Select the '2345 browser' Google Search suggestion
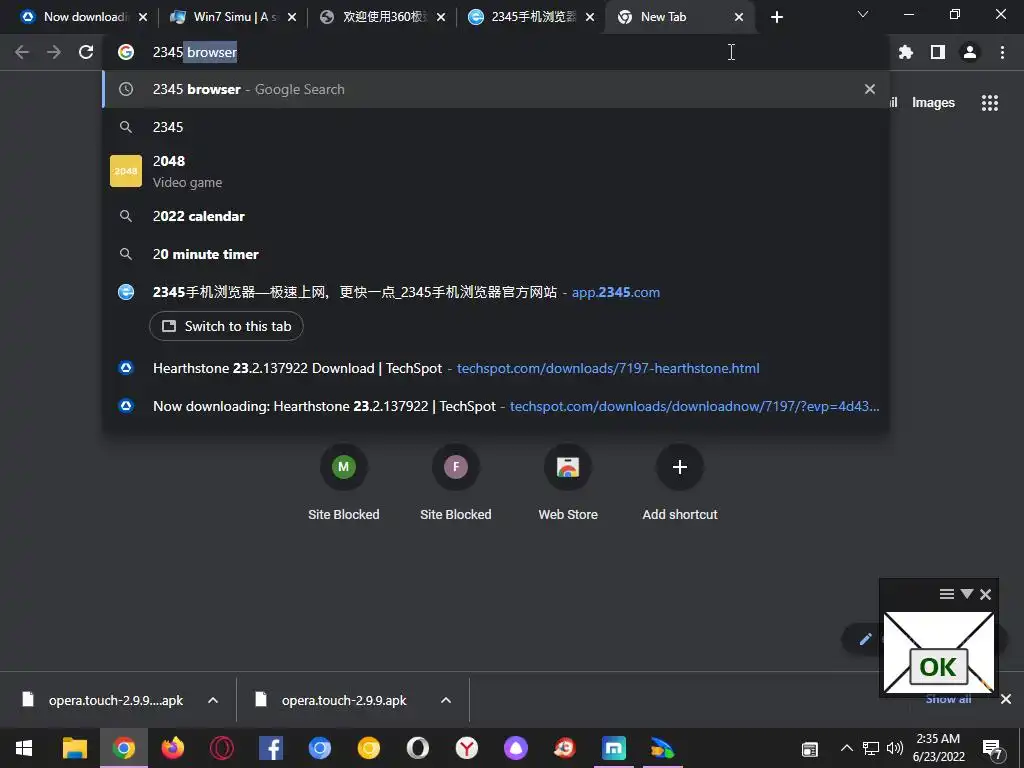1024x768 pixels. pyautogui.click(x=495, y=89)
